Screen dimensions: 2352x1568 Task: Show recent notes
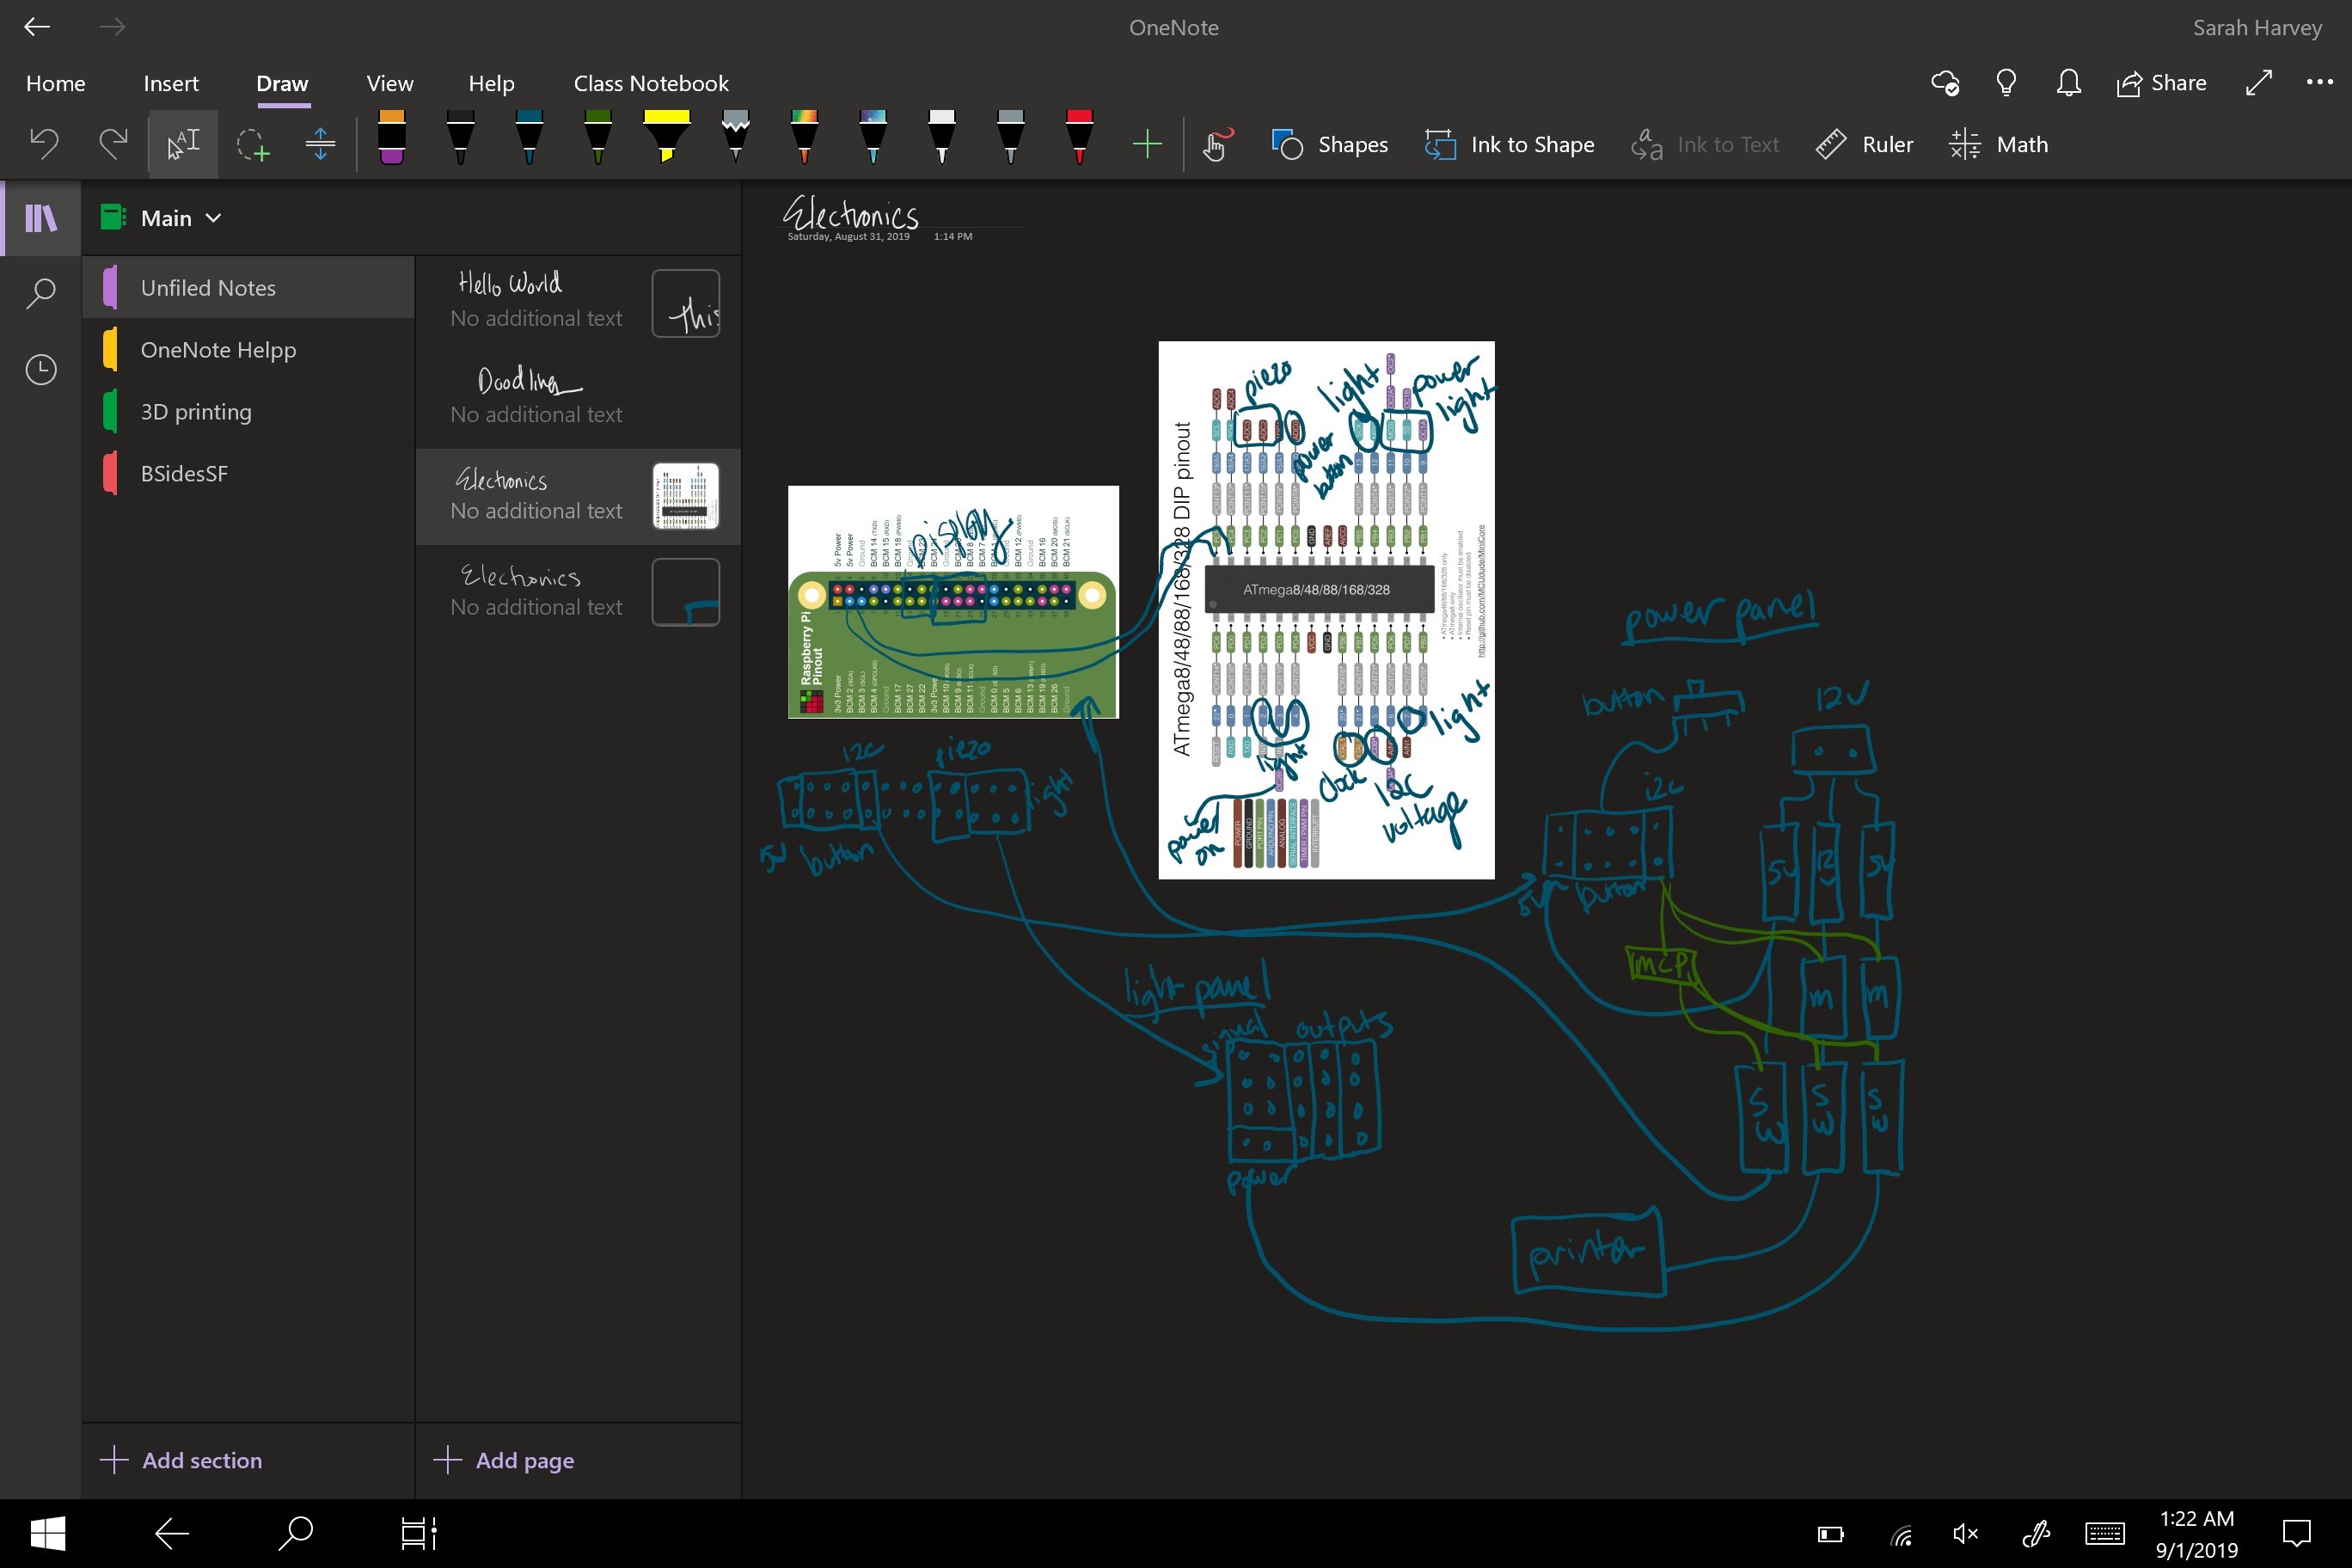pyautogui.click(x=41, y=370)
